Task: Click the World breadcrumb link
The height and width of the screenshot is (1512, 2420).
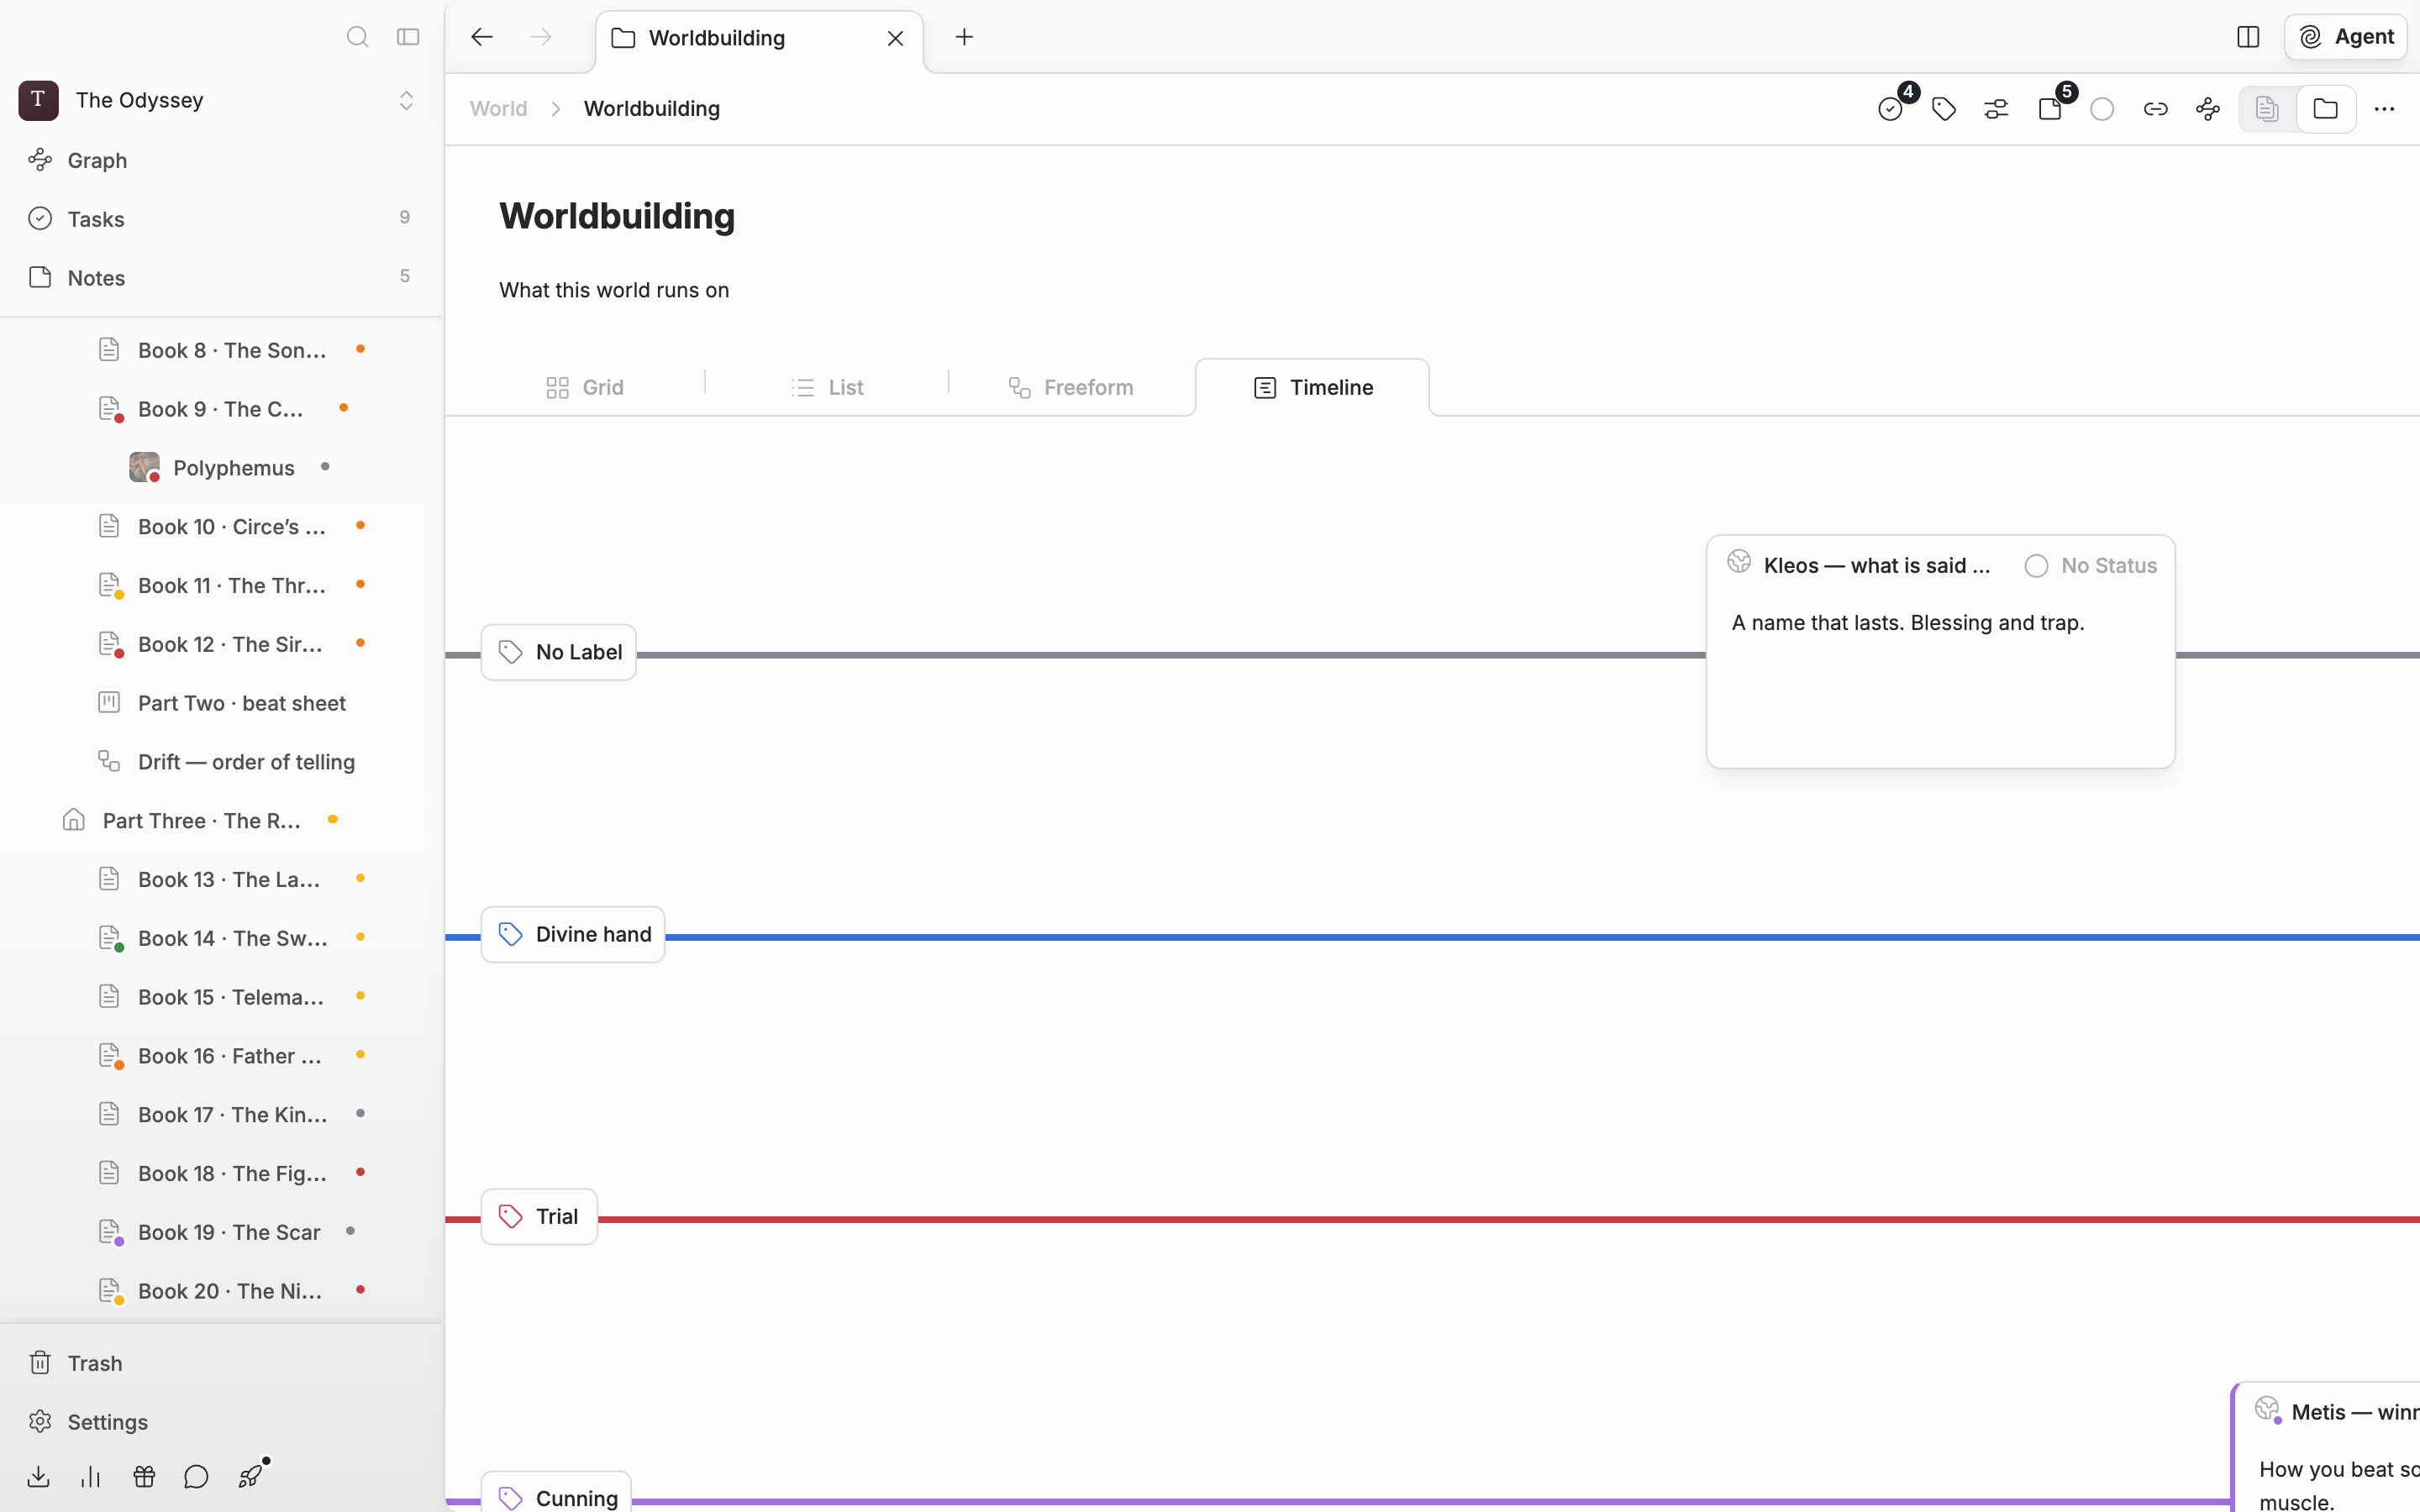Action: click(x=498, y=108)
